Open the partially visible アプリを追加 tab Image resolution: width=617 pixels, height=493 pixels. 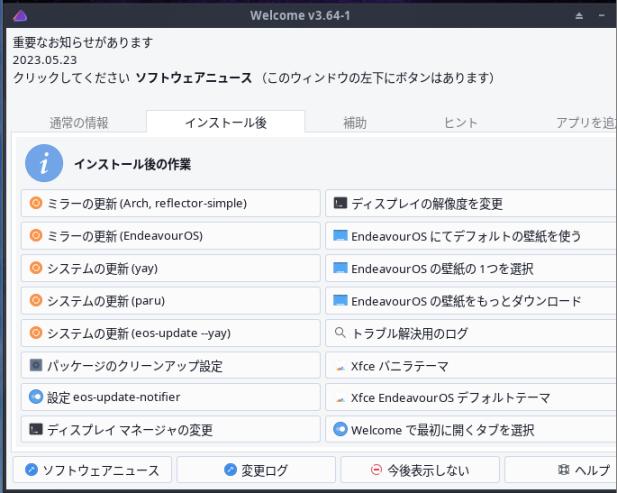pyautogui.click(x=586, y=123)
